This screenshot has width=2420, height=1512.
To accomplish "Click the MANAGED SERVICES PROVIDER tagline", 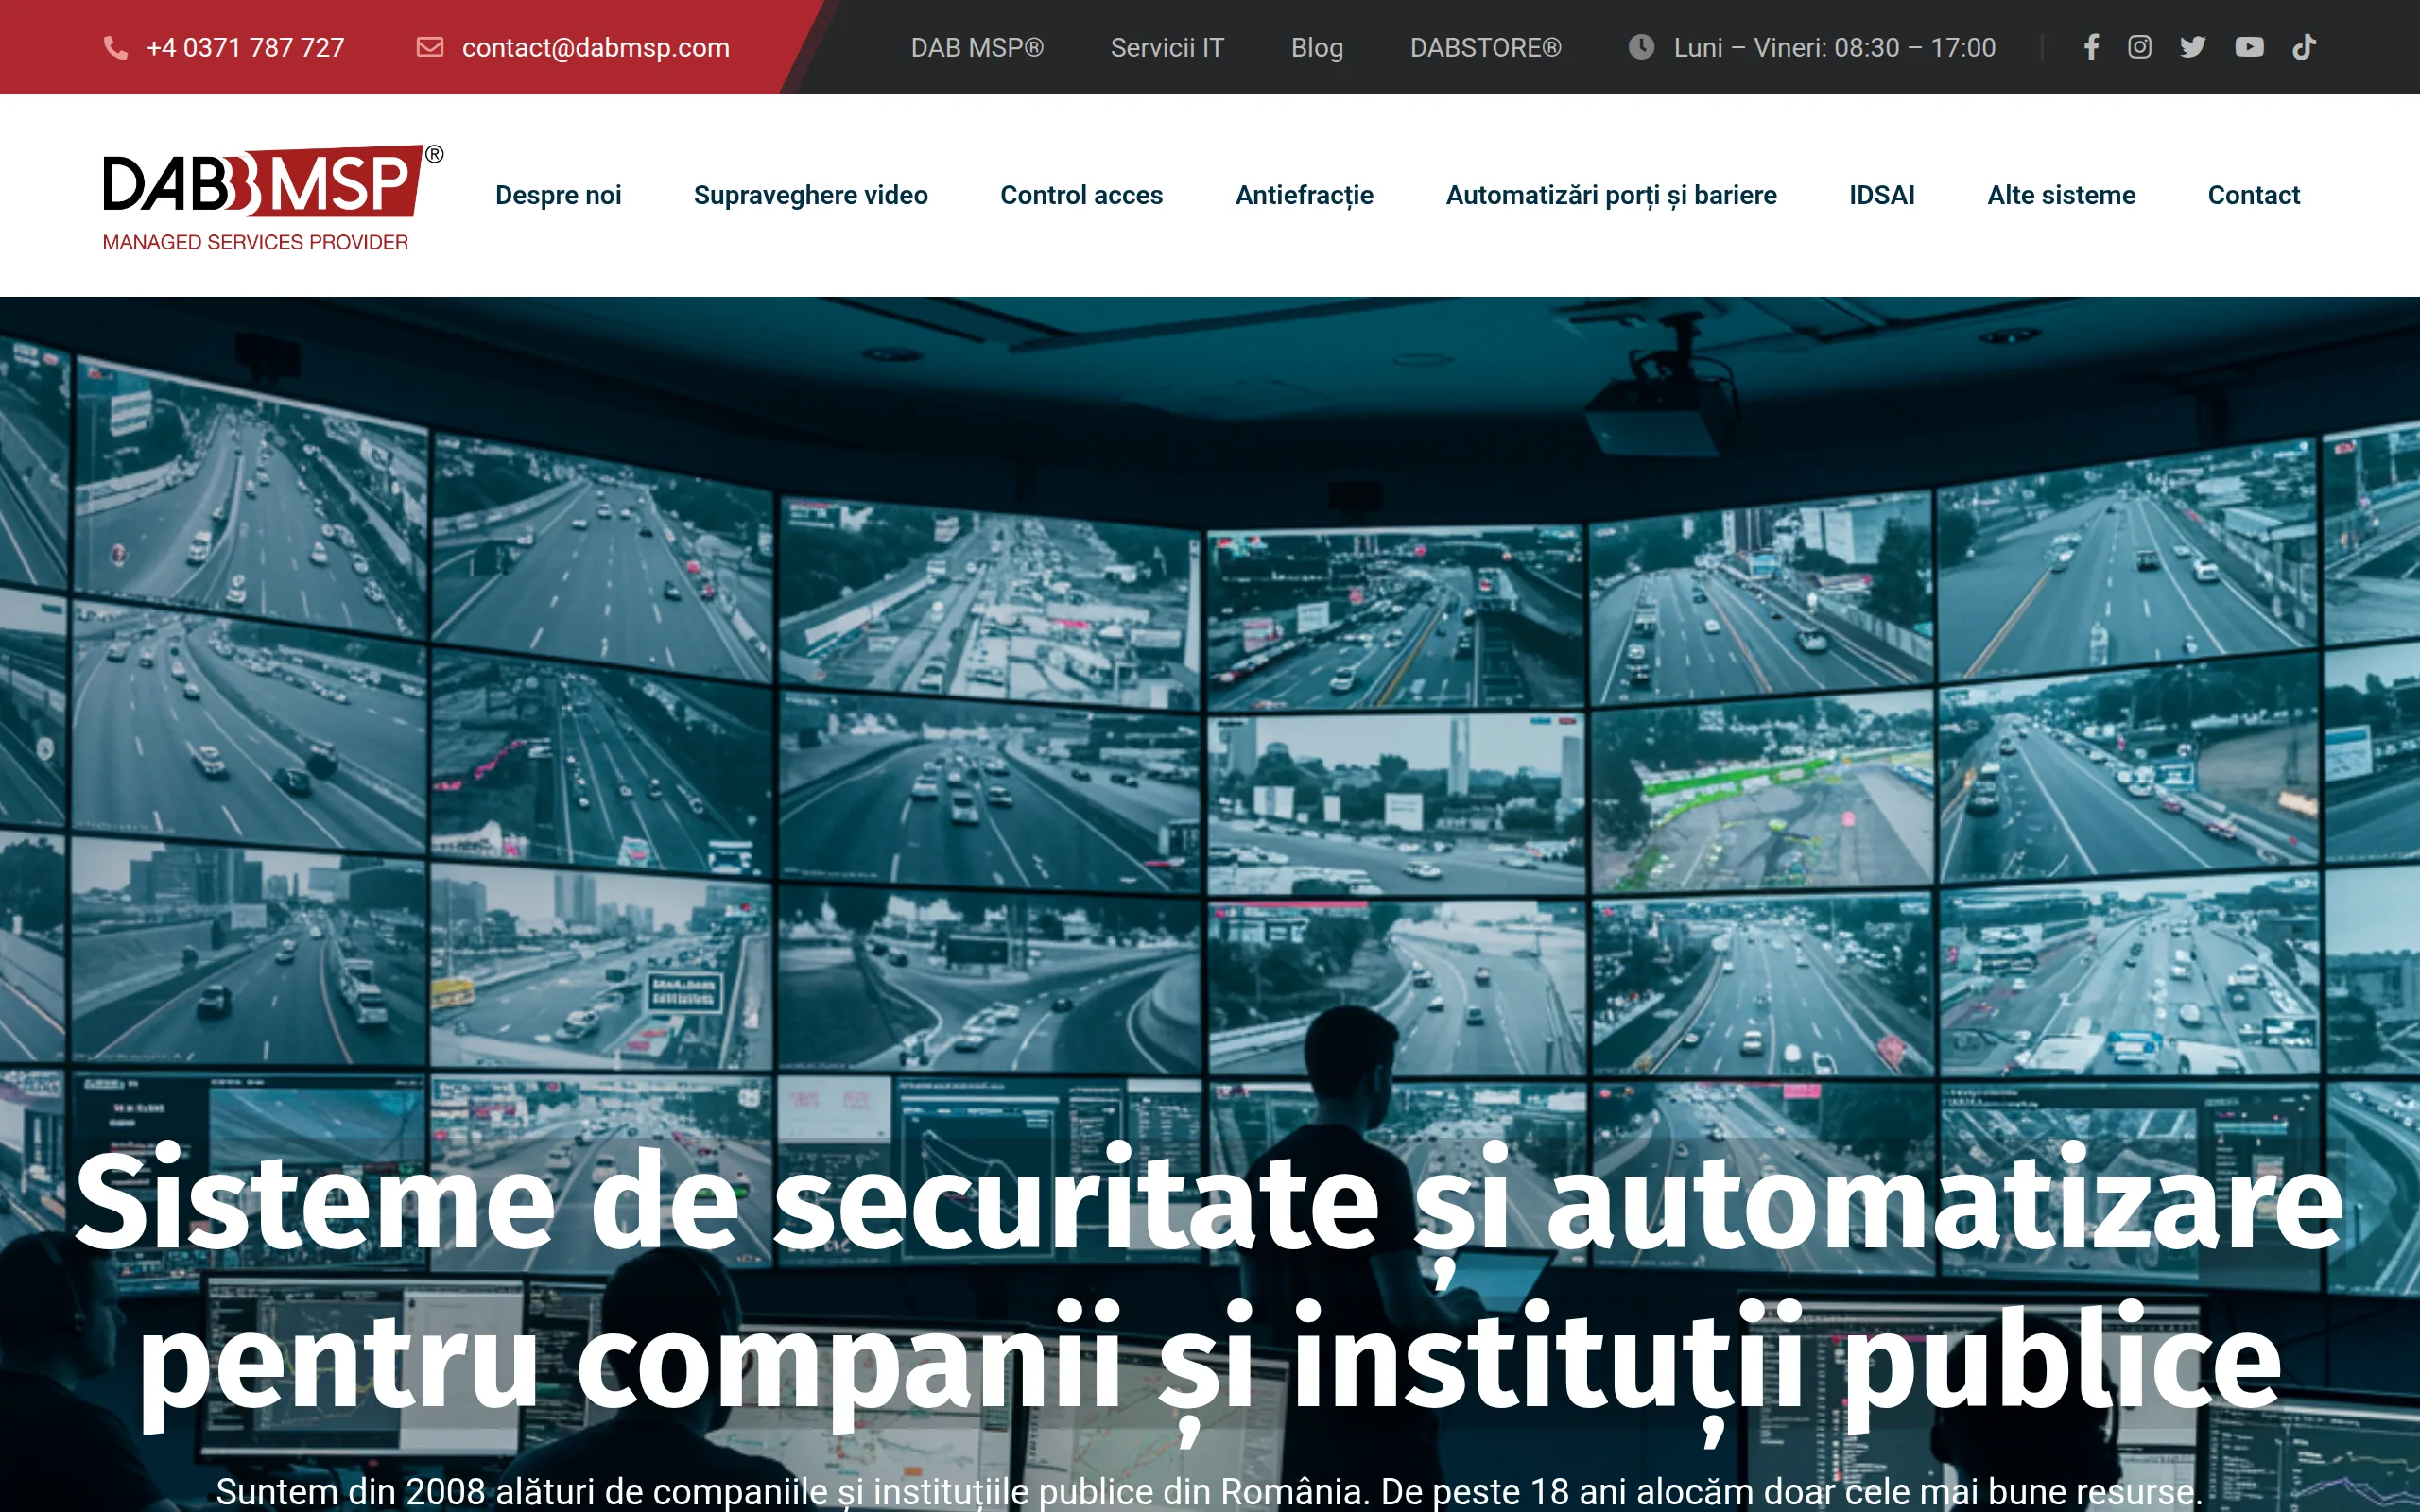I will [x=255, y=242].
